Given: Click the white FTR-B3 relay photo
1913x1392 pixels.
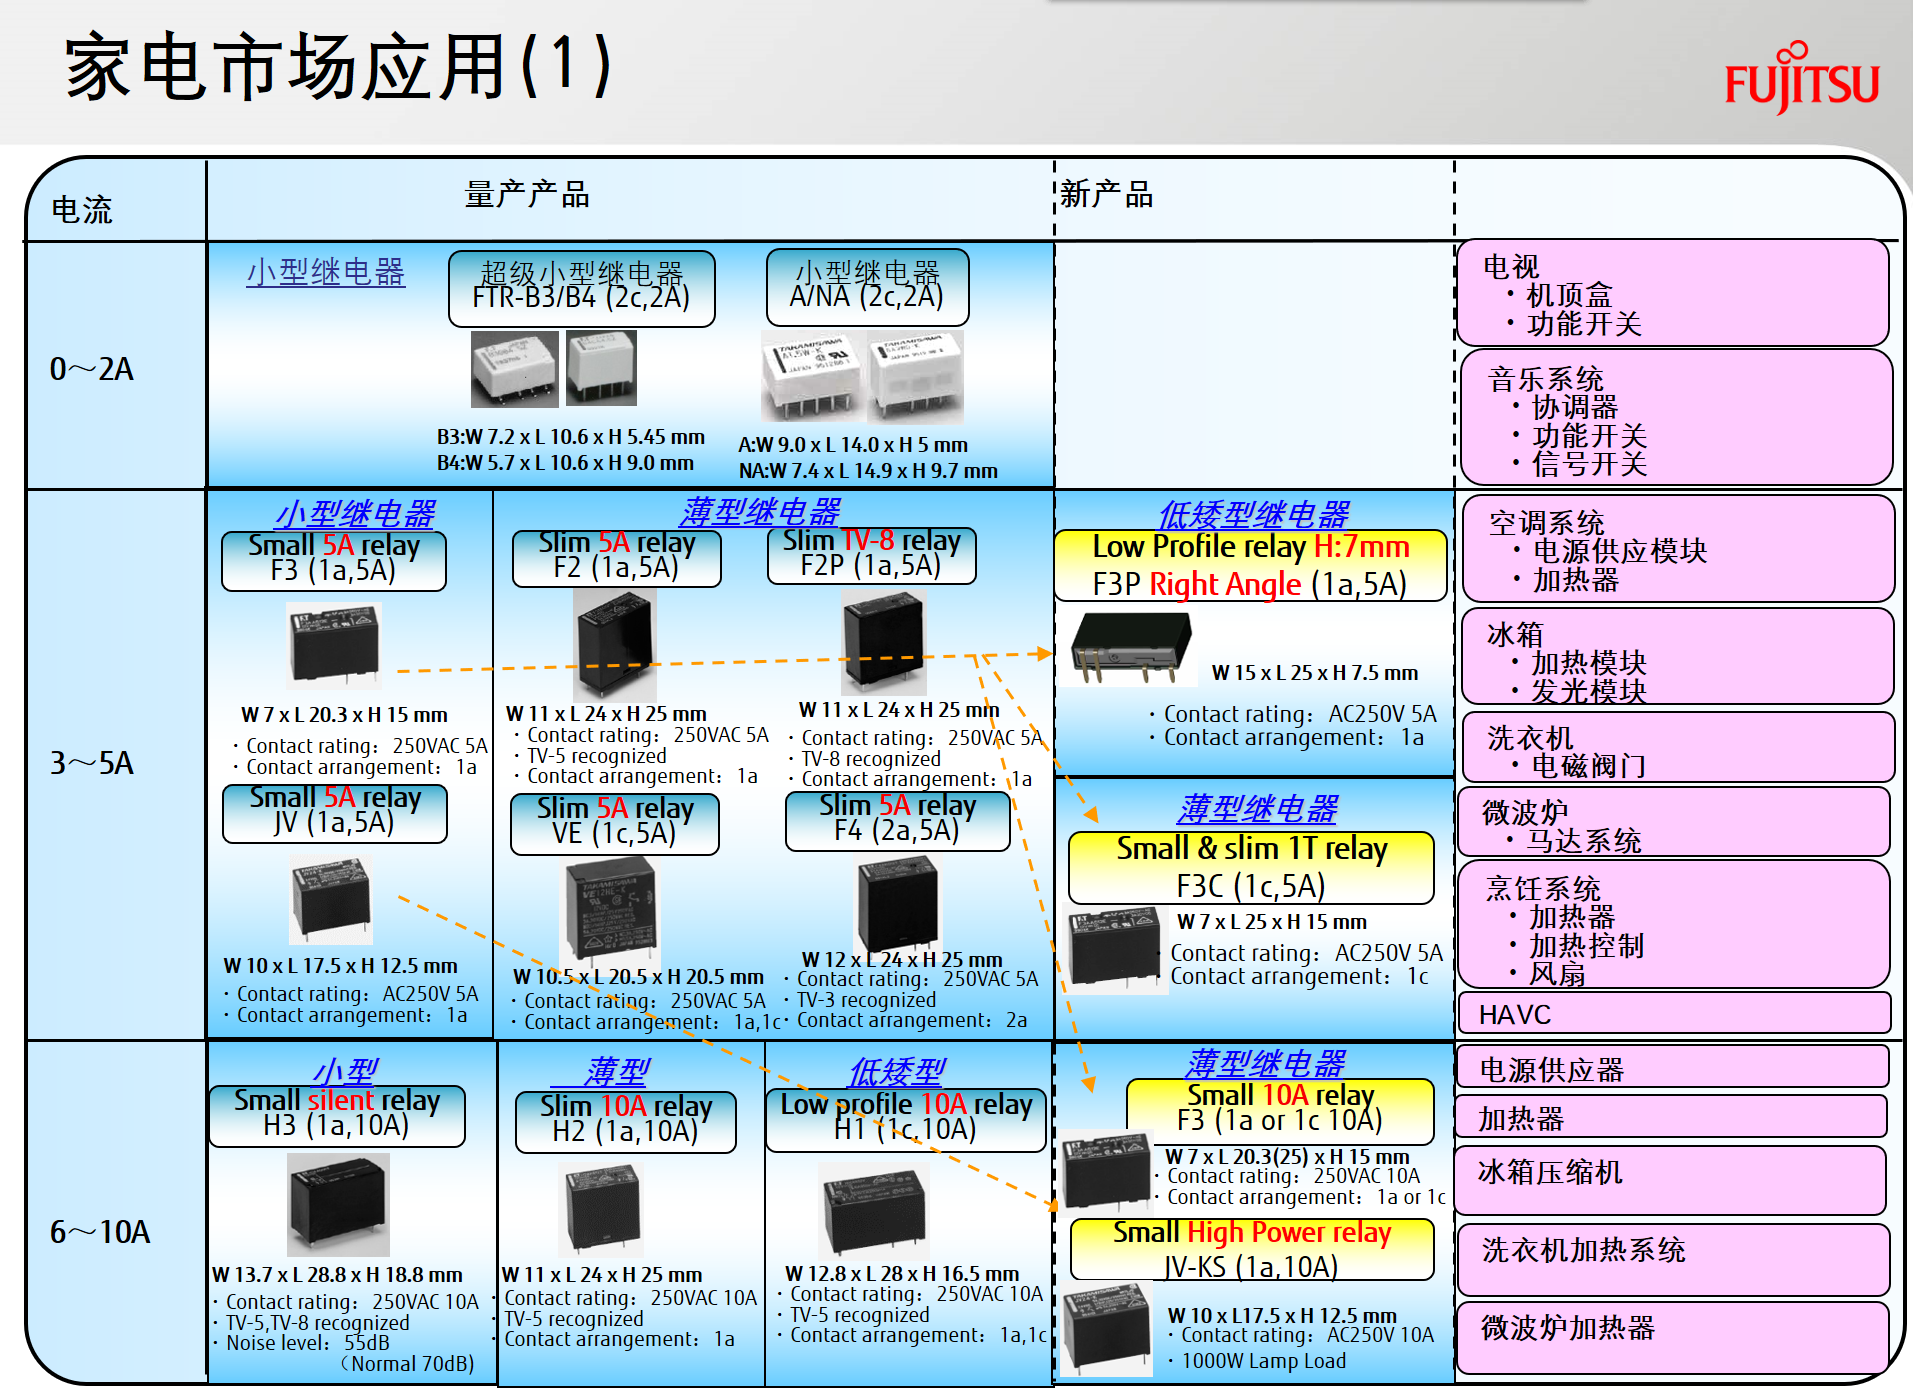Looking at the screenshot, I should point(514,369).
